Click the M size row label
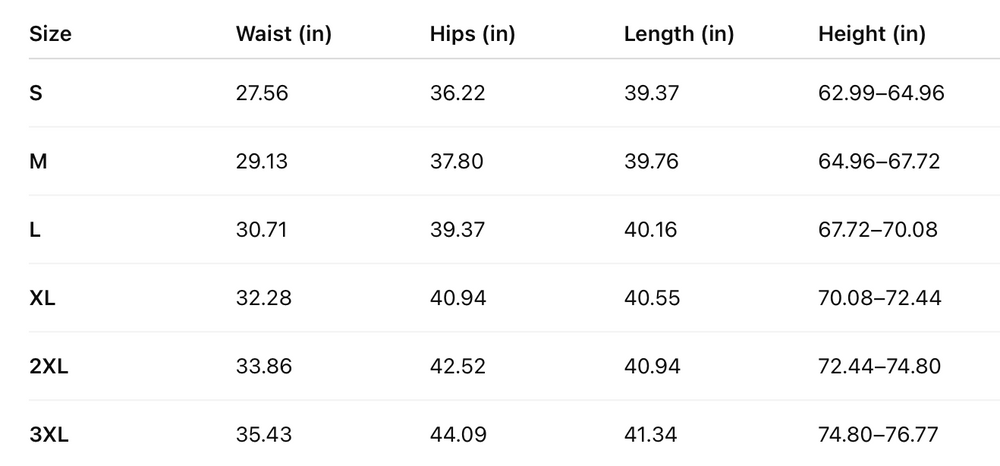1000x466 pixels. click(x=38, y=161)
